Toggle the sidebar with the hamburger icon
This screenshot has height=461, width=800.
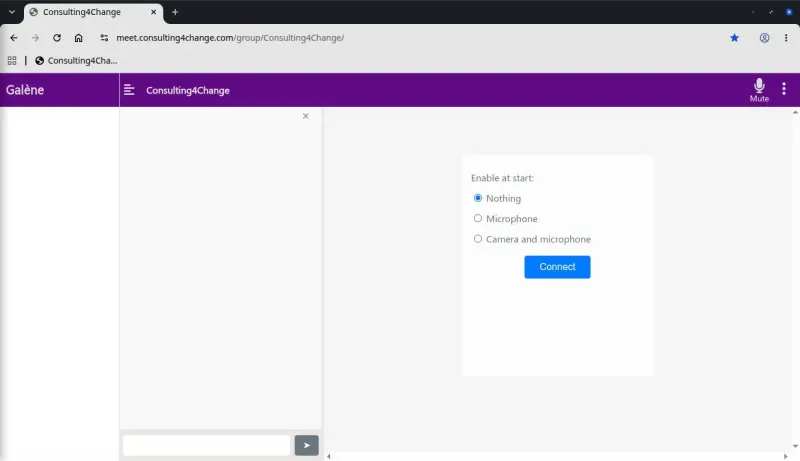pyautogui.click(x=129, y=90)
